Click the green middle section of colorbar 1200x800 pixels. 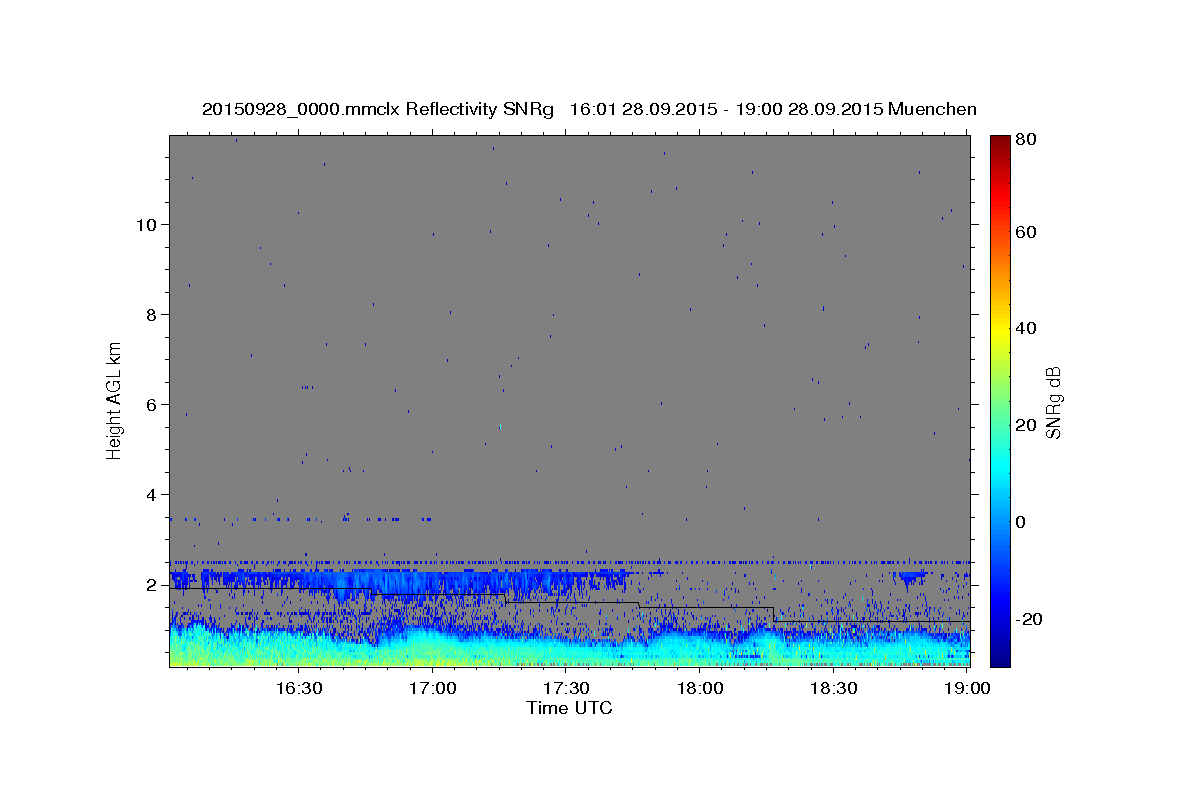tap(1000, 400)
